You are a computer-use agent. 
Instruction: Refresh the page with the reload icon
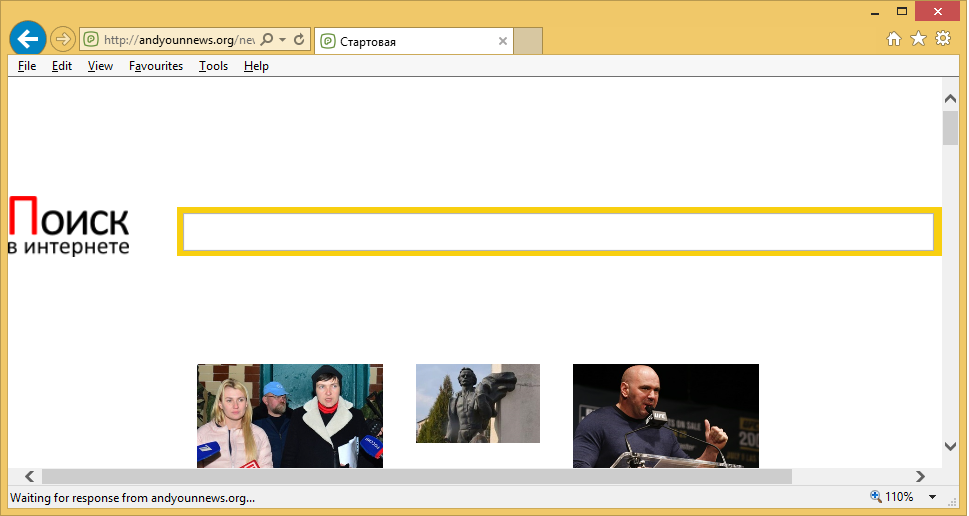(x=299, y=40)
